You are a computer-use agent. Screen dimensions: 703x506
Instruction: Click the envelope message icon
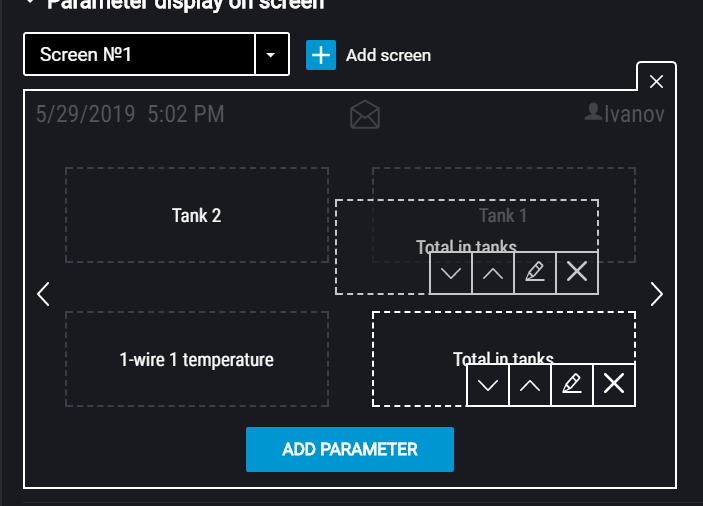point(365,115)
